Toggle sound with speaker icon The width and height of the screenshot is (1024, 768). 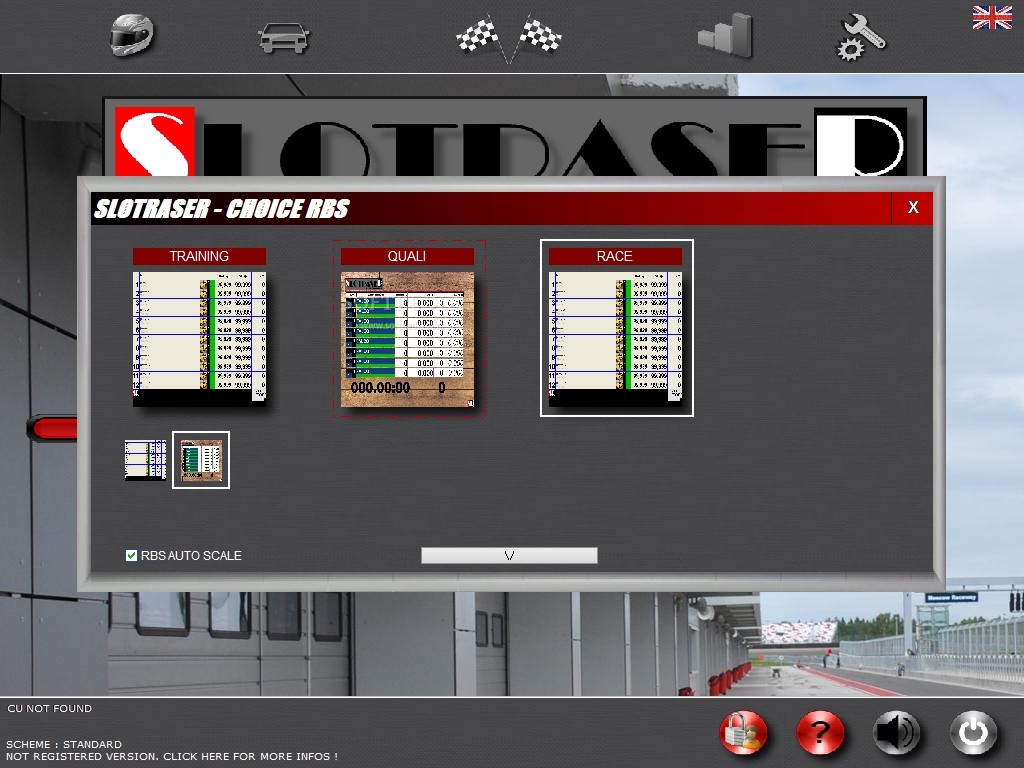pos(897,732)
